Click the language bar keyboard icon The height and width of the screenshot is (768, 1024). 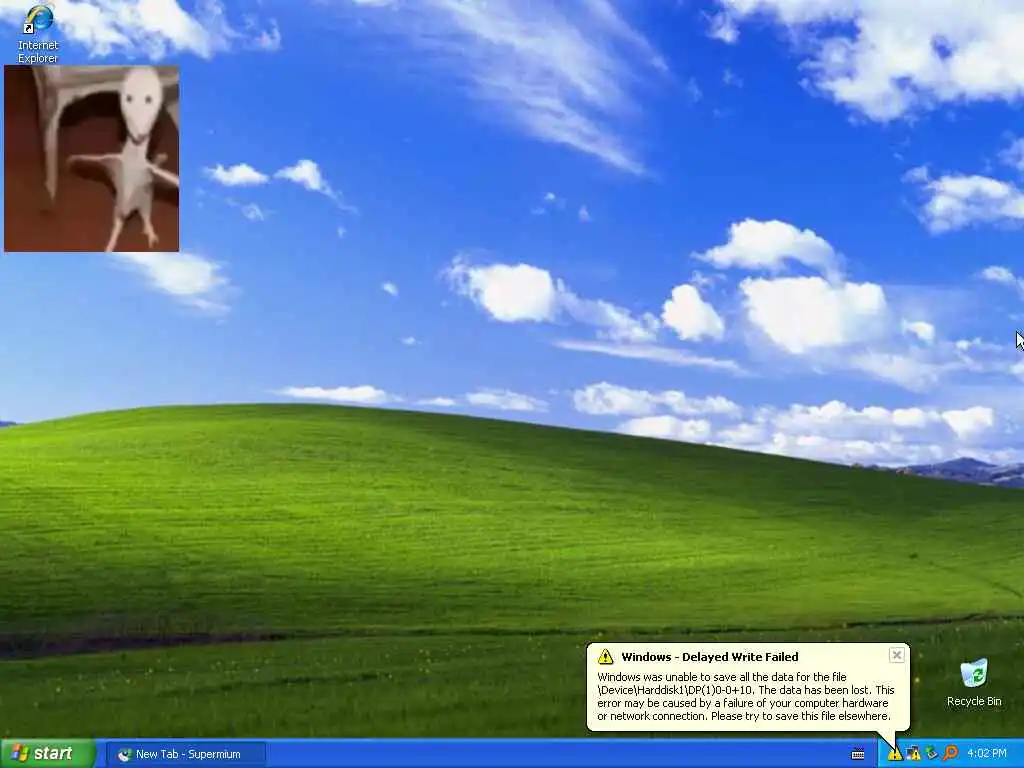click(857, 754)
